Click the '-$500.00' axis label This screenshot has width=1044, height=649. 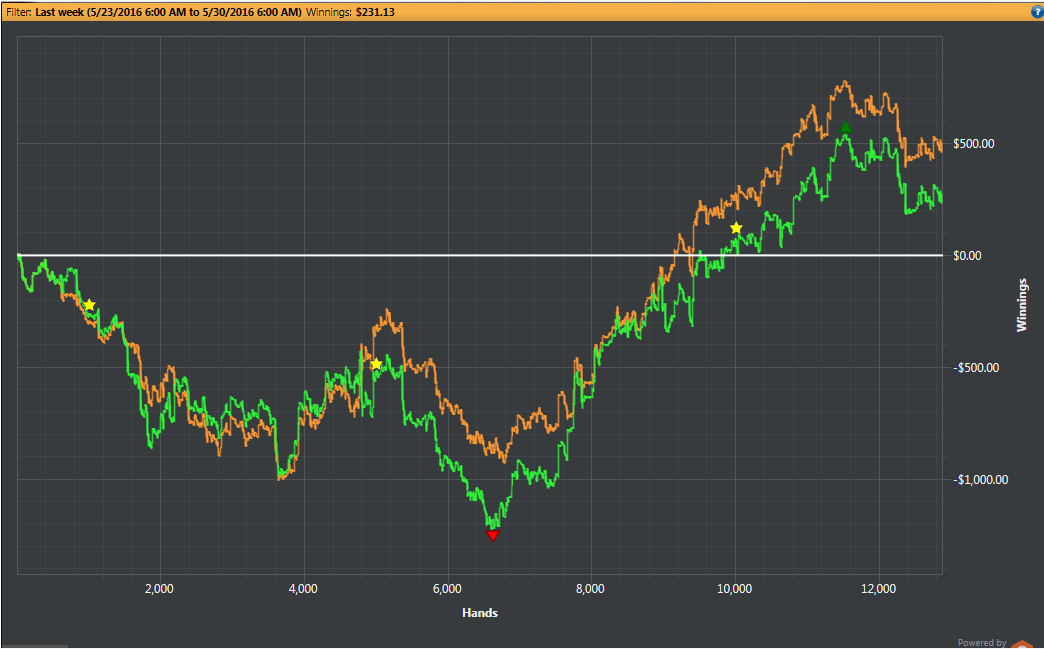(x=976, y=367)
